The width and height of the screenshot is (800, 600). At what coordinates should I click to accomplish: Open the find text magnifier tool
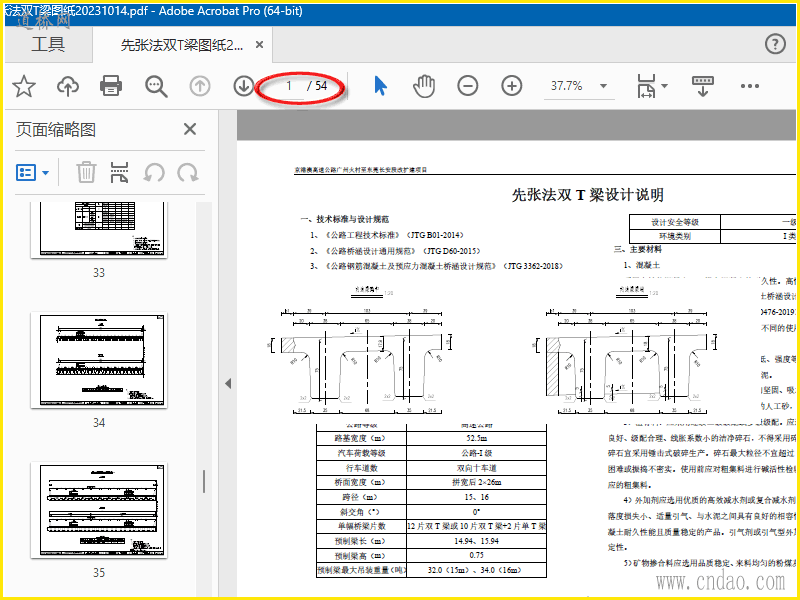click(156, 86)
